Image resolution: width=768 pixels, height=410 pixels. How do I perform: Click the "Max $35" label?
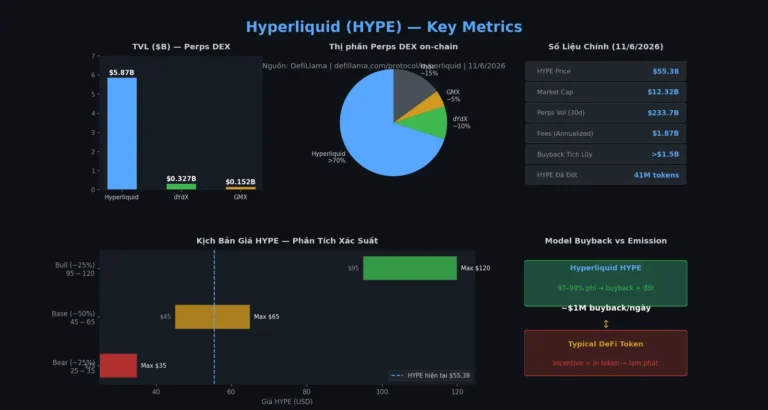(x=154, y=366)
